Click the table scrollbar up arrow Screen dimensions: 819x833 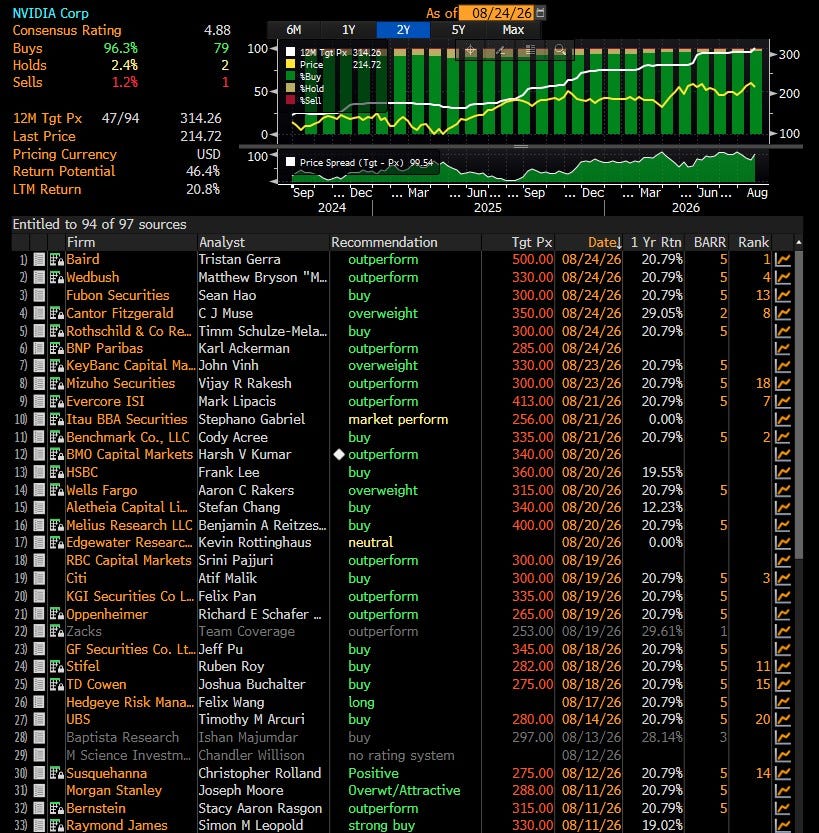[x=798, y=242]
